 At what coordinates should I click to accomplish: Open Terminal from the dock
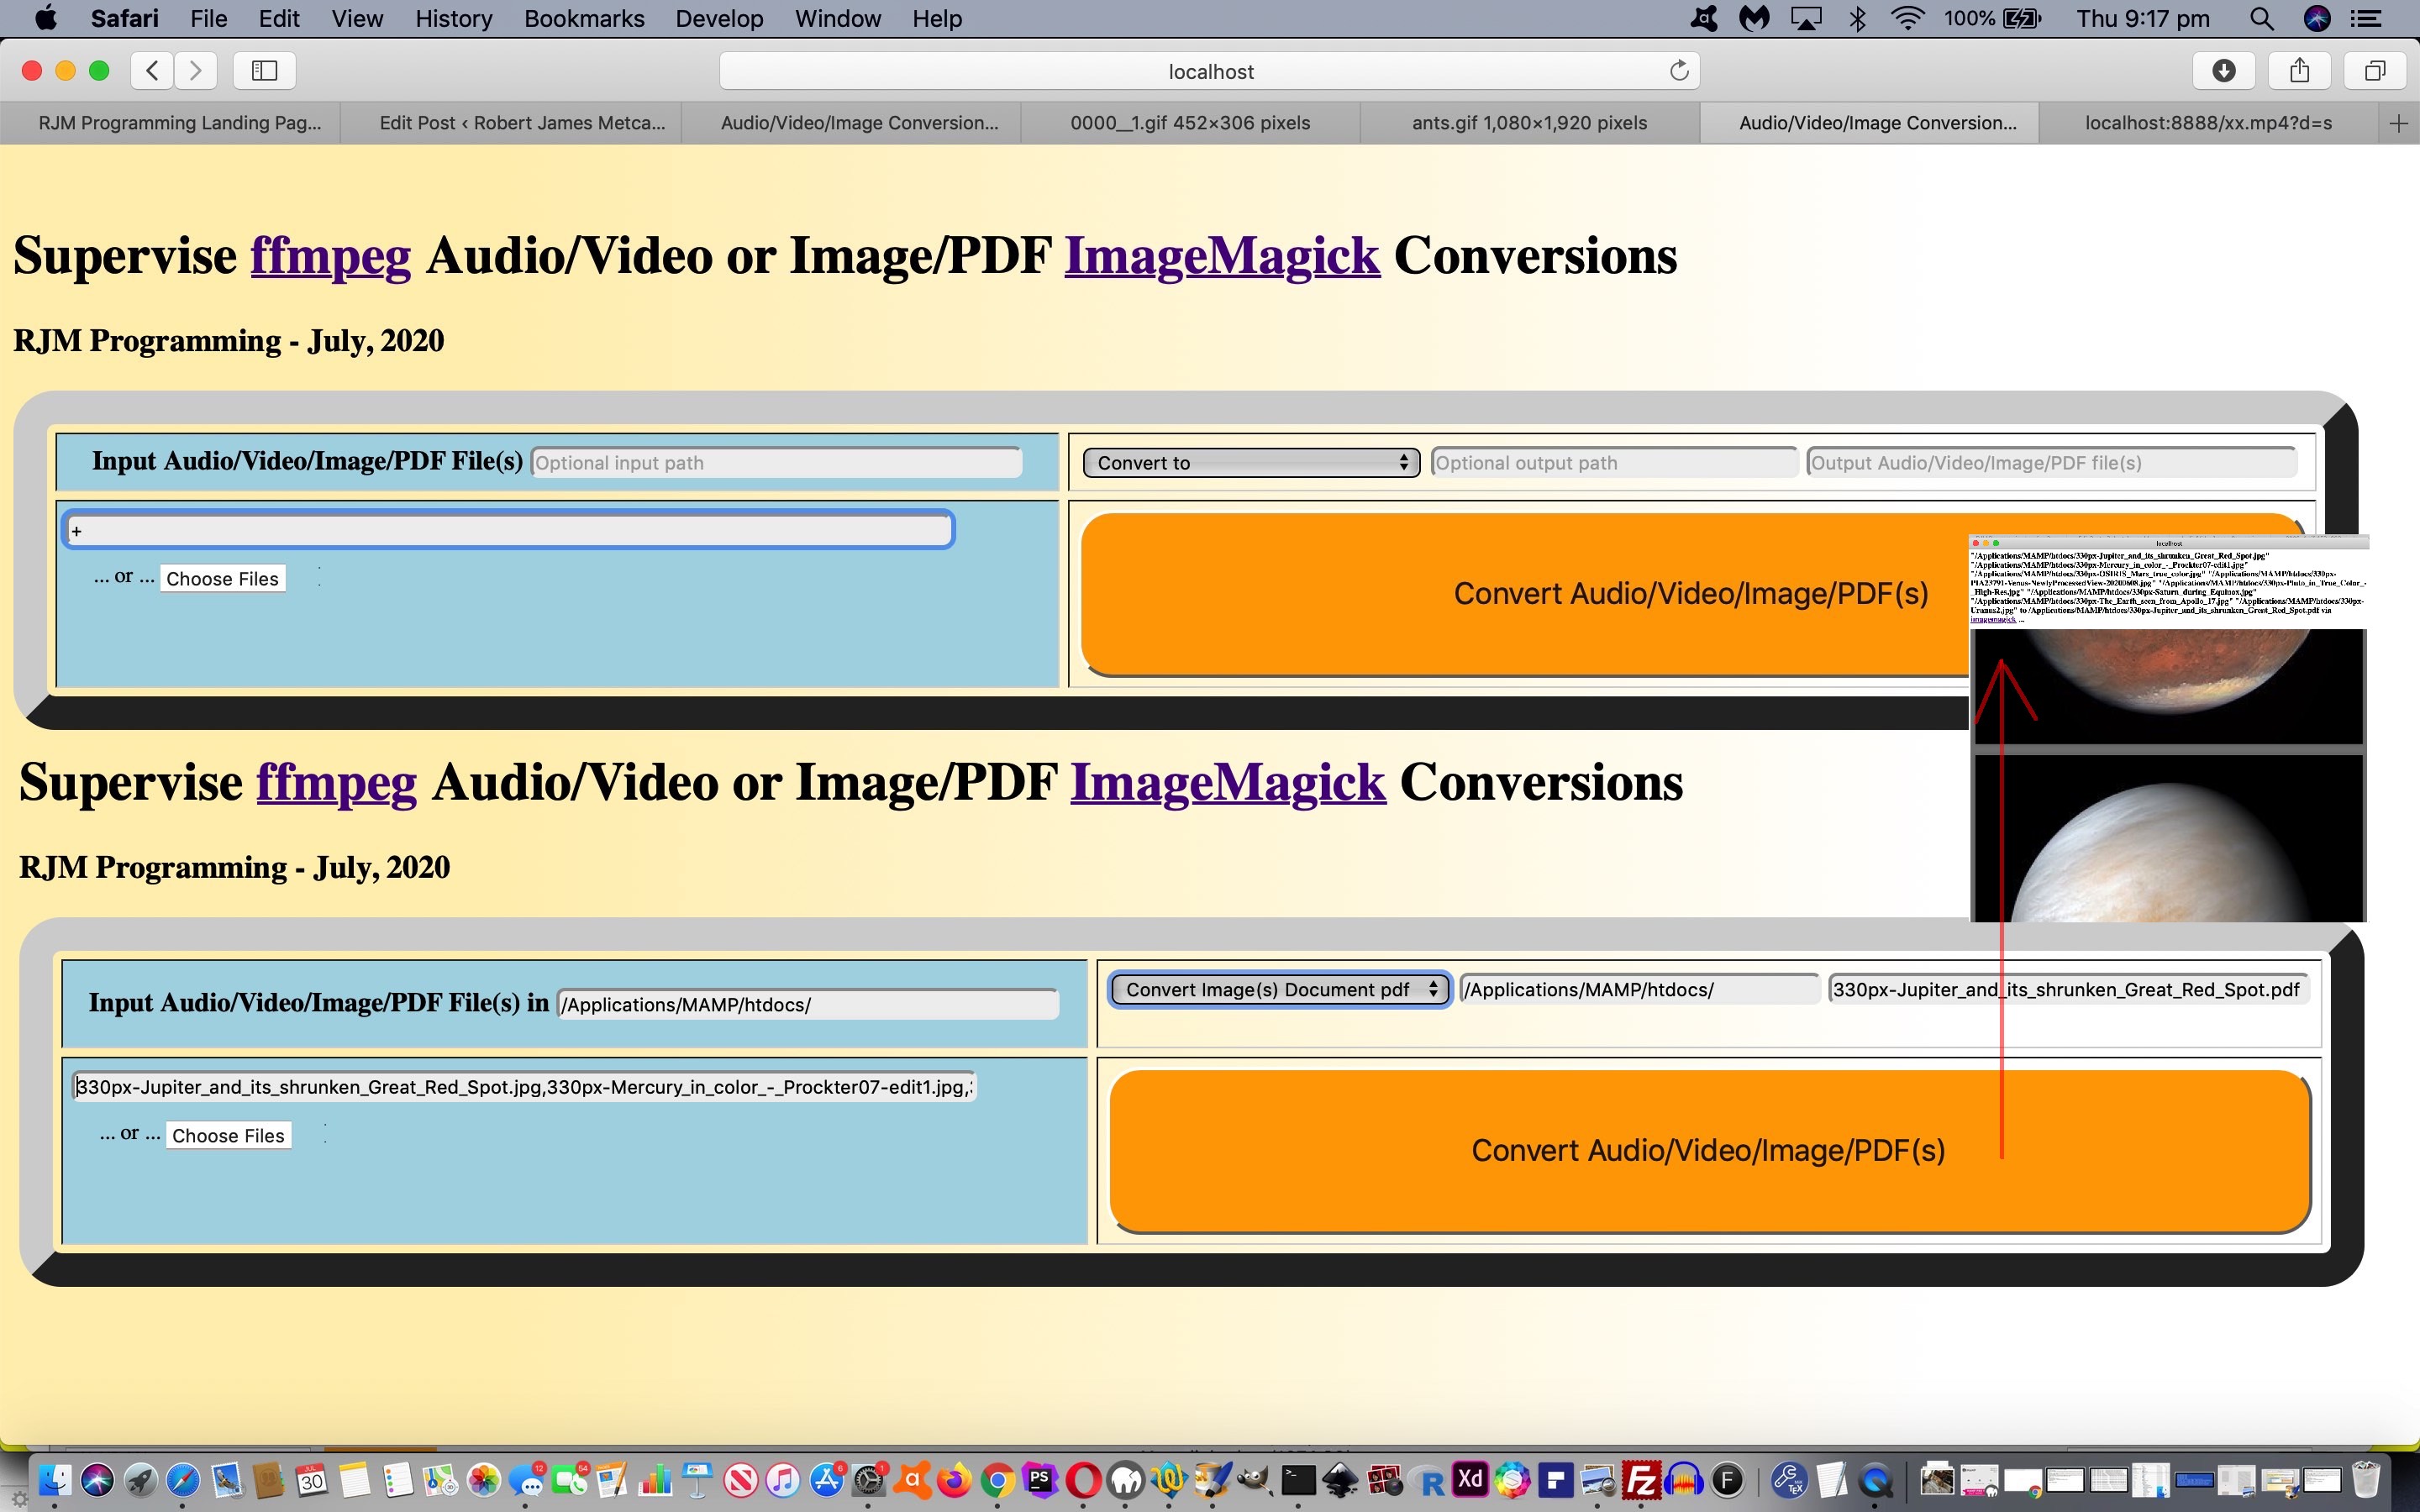point(1298,1479)
